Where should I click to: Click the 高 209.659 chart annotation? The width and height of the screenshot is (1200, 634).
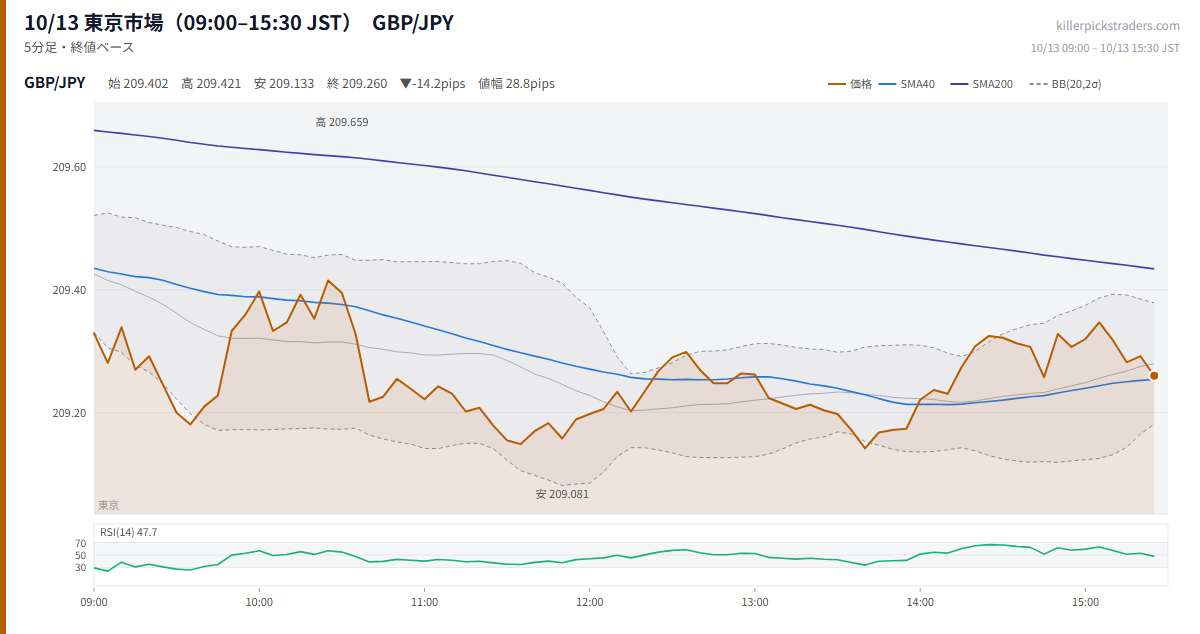[x=342, y=122]
